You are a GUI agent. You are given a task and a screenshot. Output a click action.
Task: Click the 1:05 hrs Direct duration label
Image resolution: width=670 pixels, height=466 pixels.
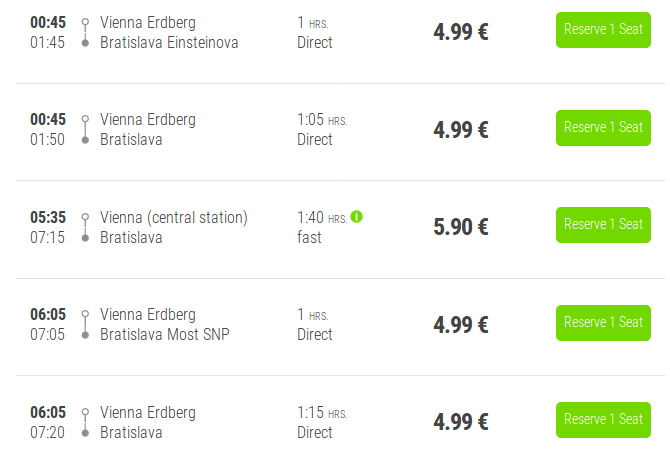coord(322,129)
